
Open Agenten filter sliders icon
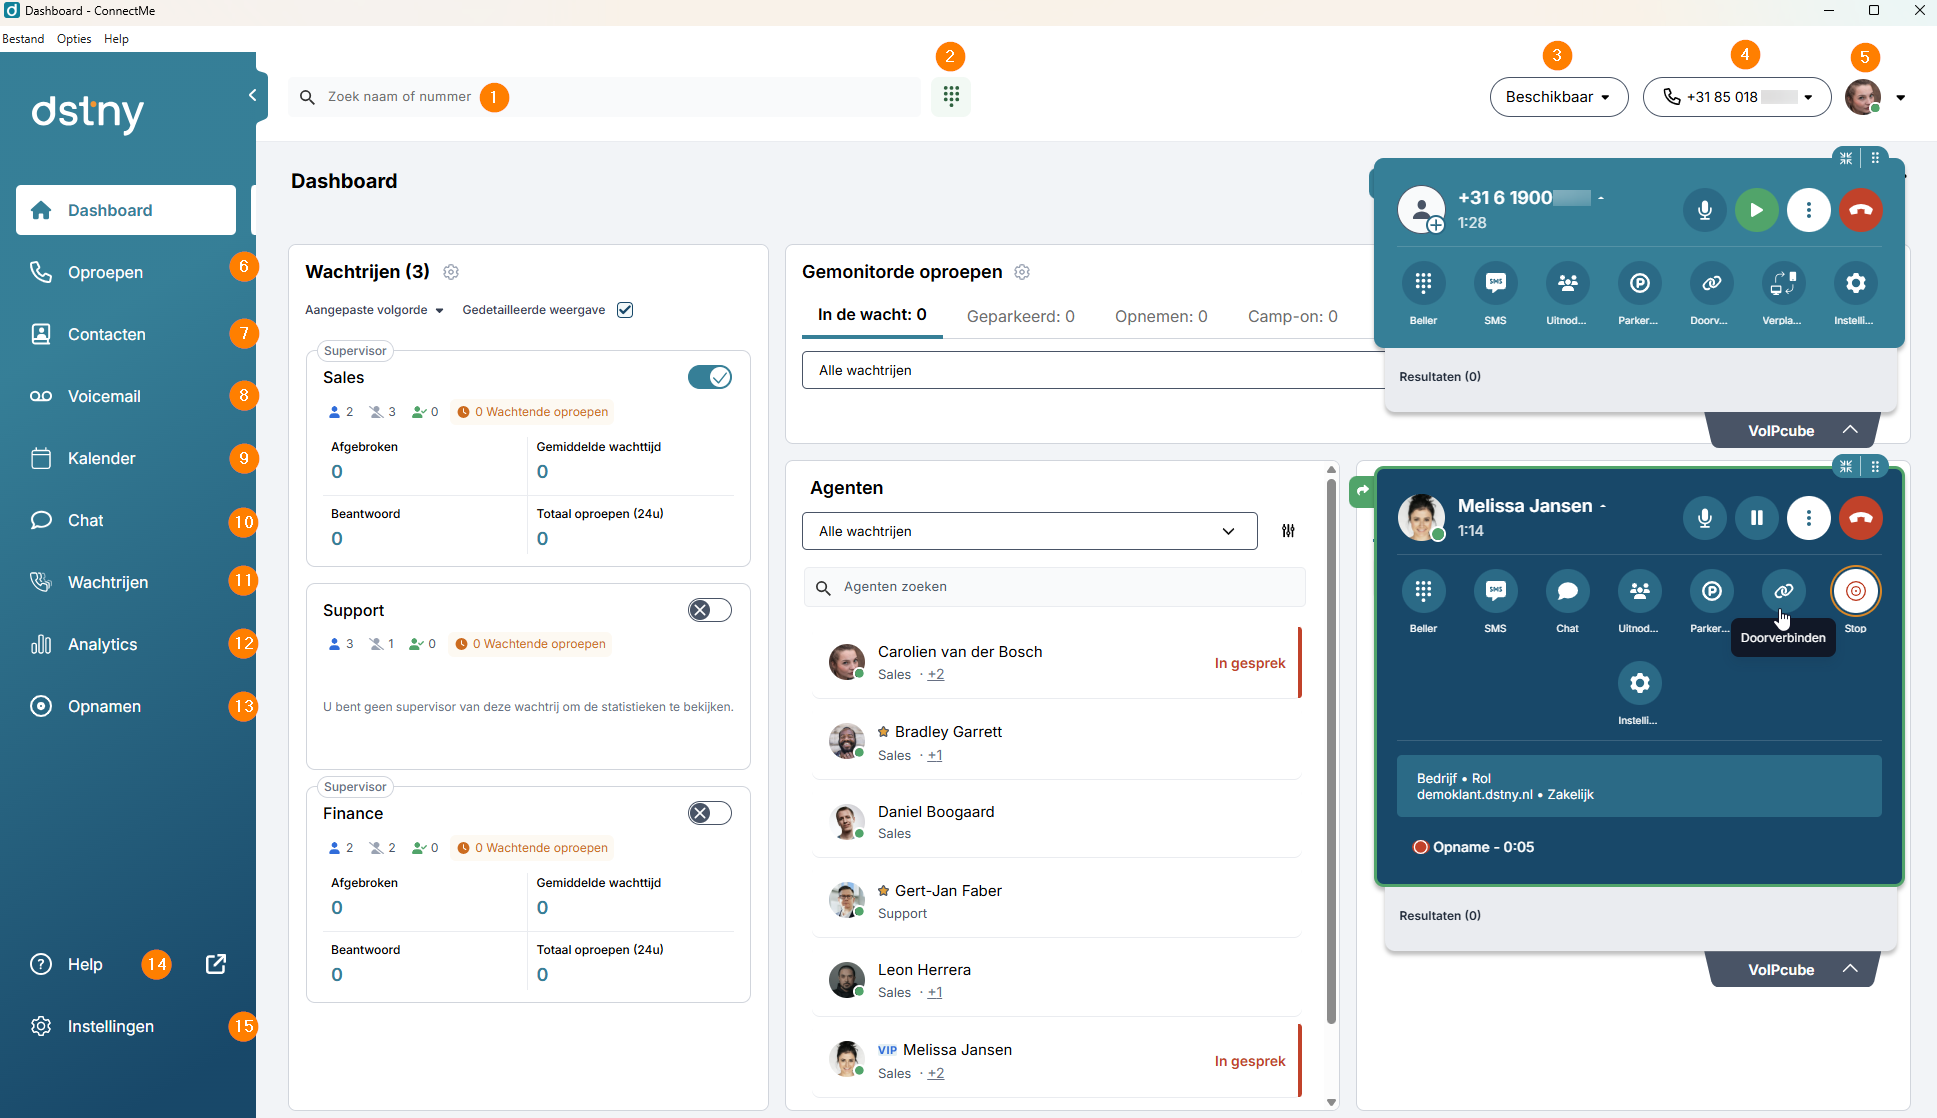(1288, 531)
